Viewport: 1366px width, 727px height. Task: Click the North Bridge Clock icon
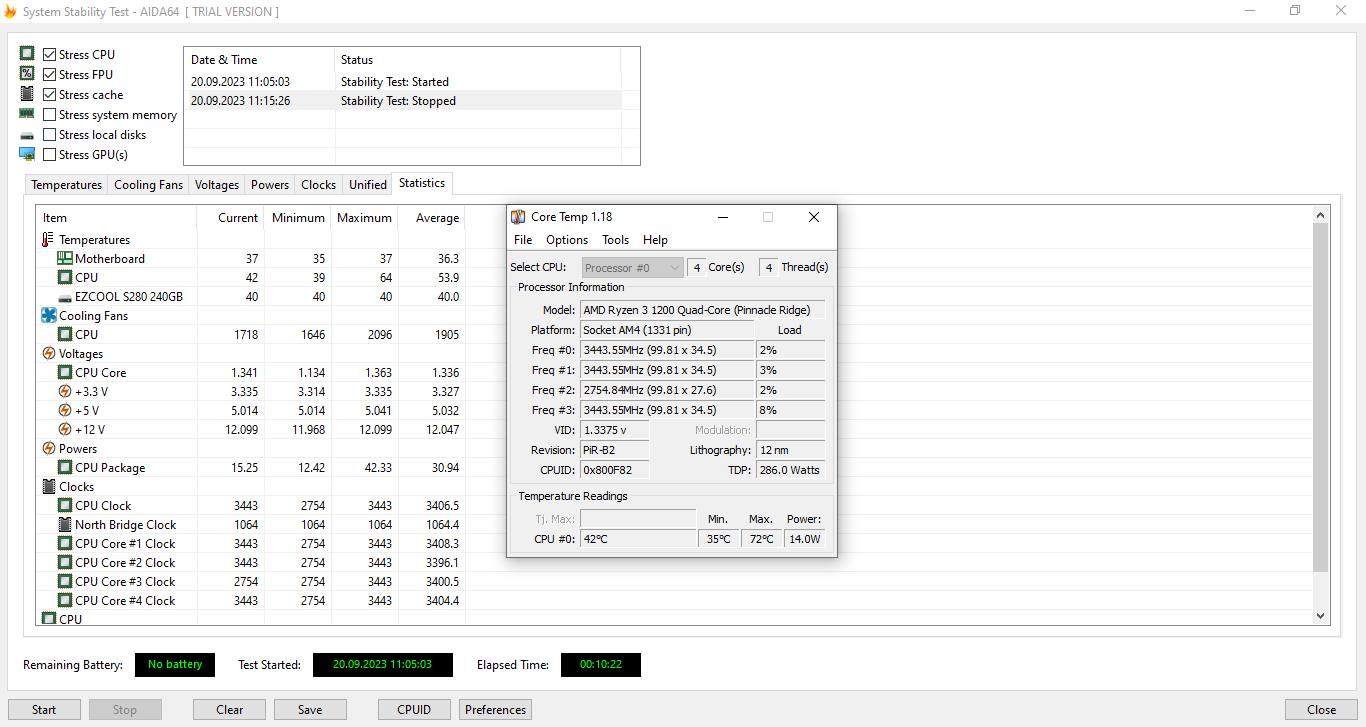pos(65,524)
